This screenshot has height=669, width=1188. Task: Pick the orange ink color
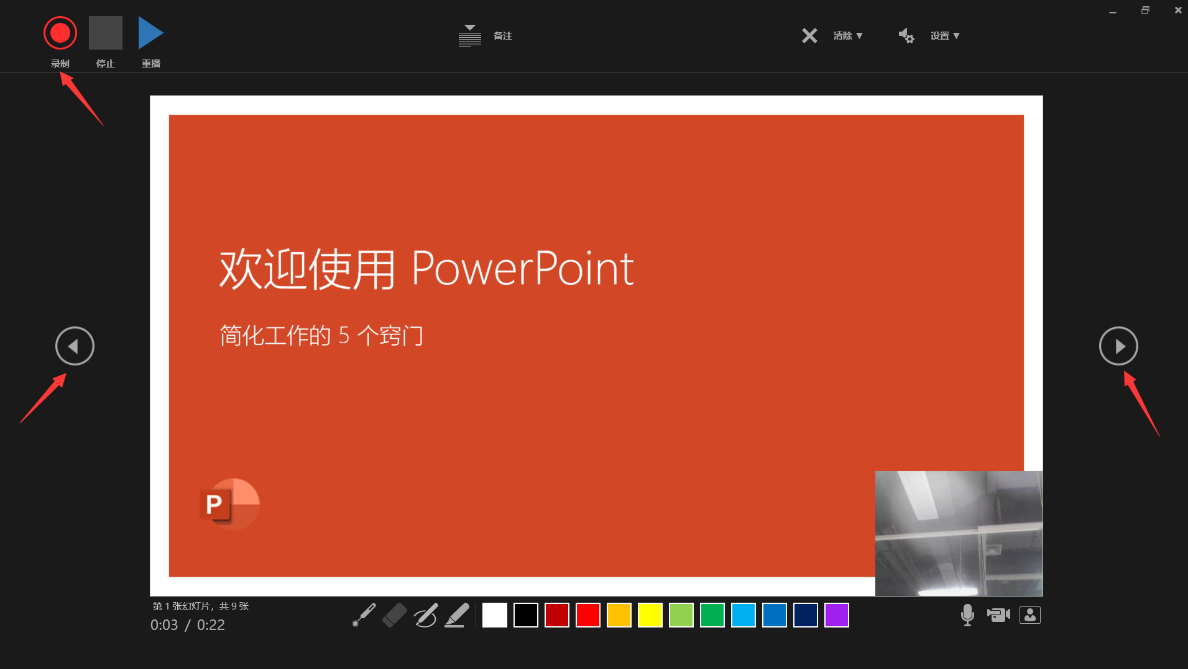(619, 615)
